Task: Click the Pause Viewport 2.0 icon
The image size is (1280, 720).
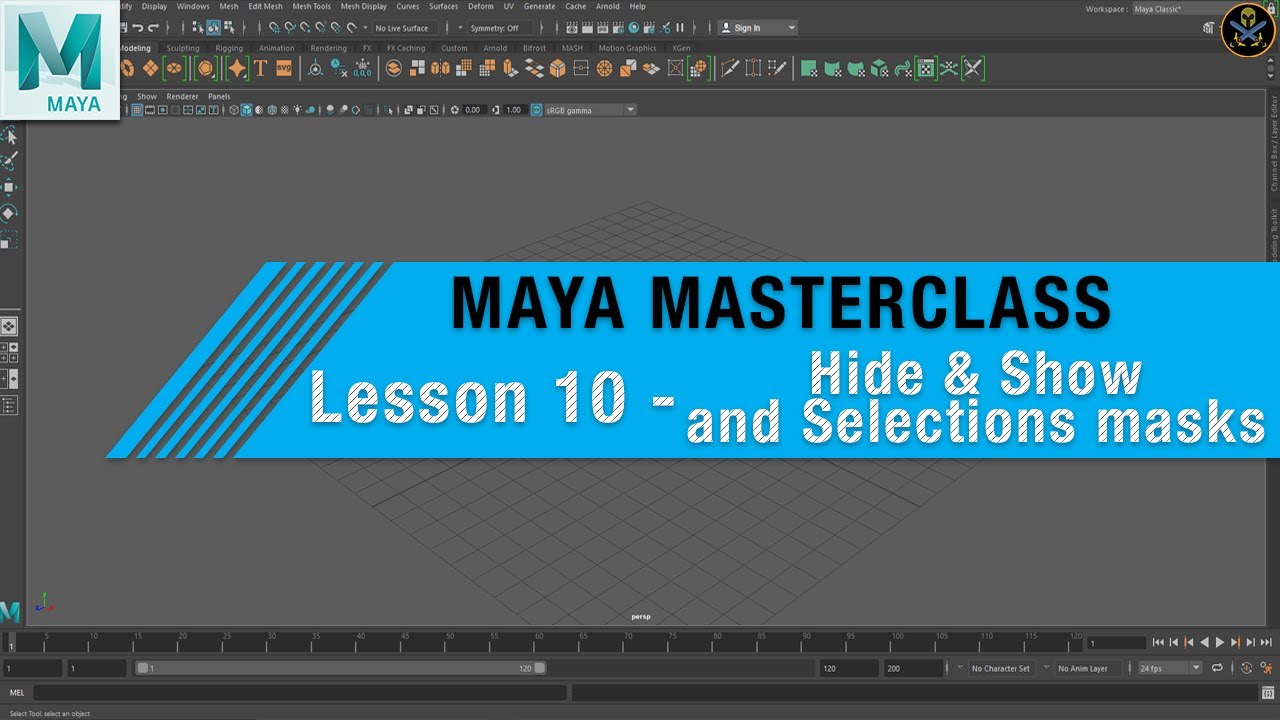Action: coord(680,28)
